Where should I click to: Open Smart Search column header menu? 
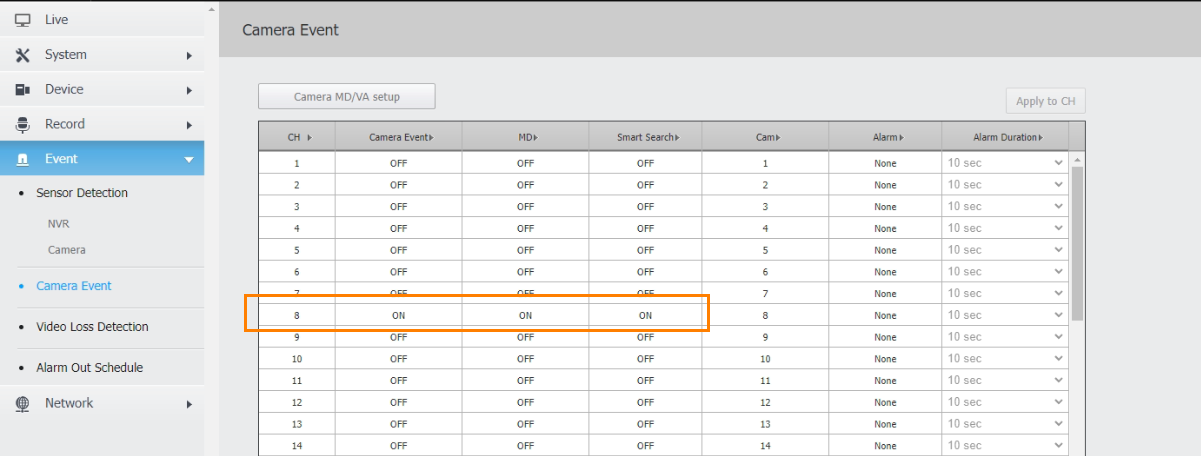tap(648, 137)
